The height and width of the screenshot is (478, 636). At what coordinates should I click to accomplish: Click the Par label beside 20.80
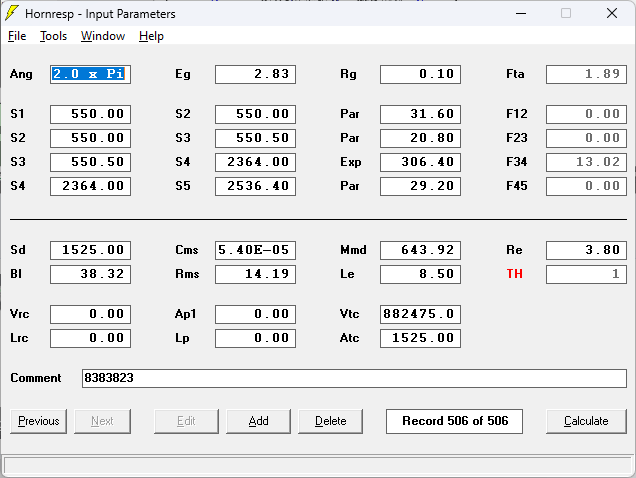(350, 138)
